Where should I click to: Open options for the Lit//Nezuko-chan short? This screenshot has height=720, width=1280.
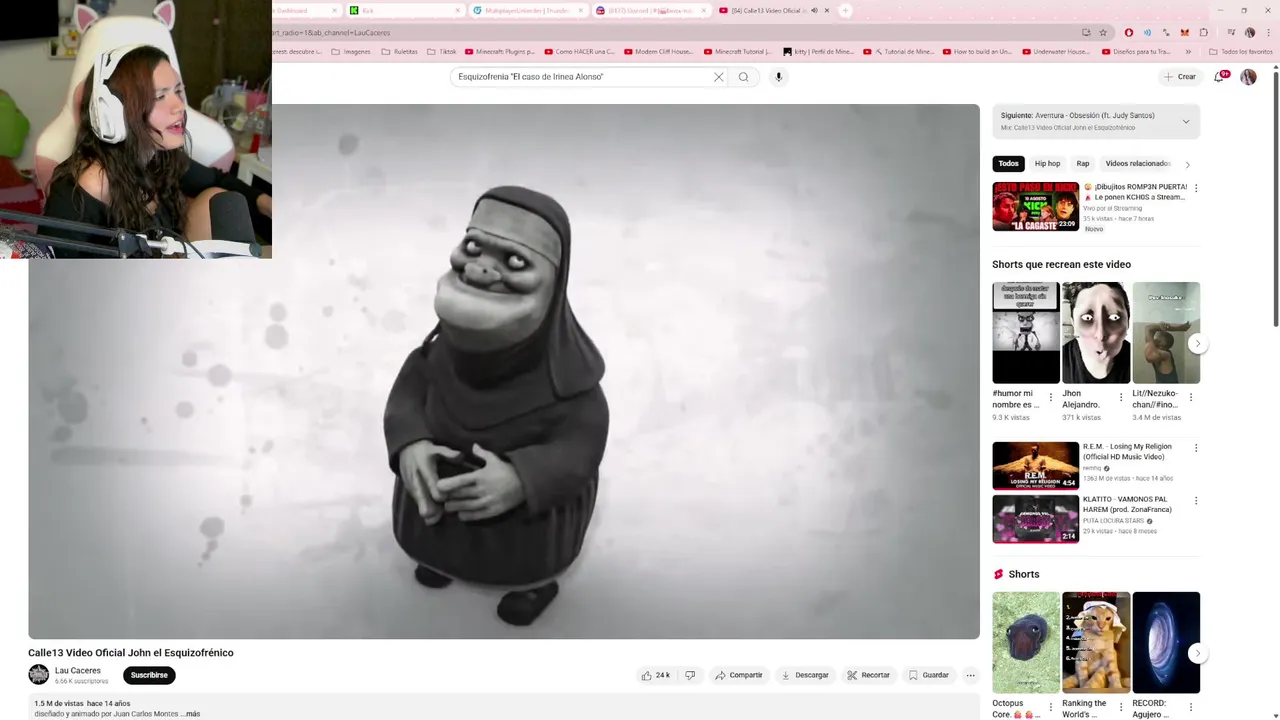click(1190, 397)
